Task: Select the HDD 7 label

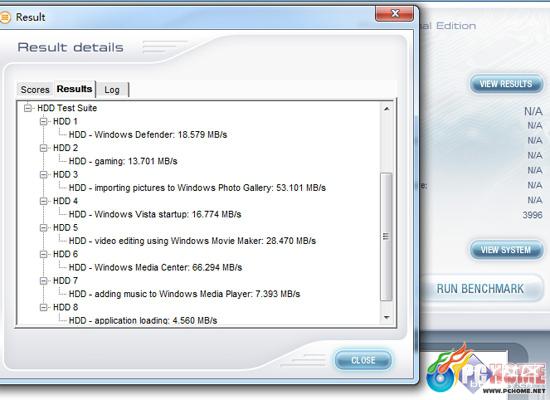Action: click(65, 281)
